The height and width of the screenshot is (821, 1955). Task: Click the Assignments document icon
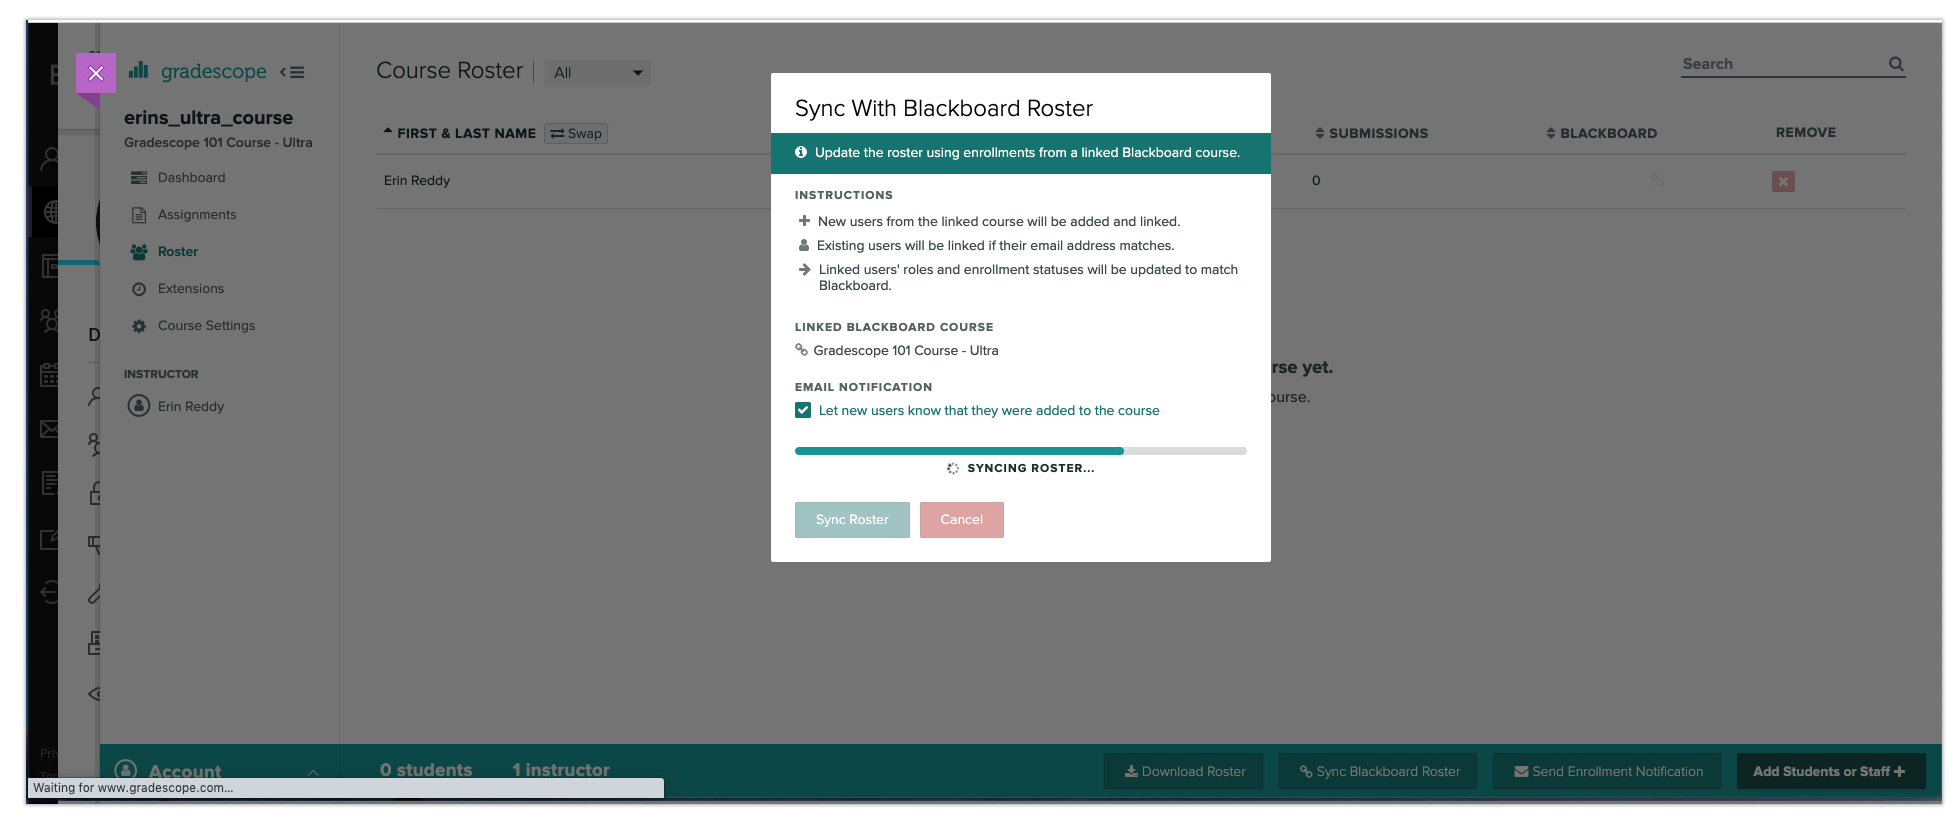[x=139, y=214]
